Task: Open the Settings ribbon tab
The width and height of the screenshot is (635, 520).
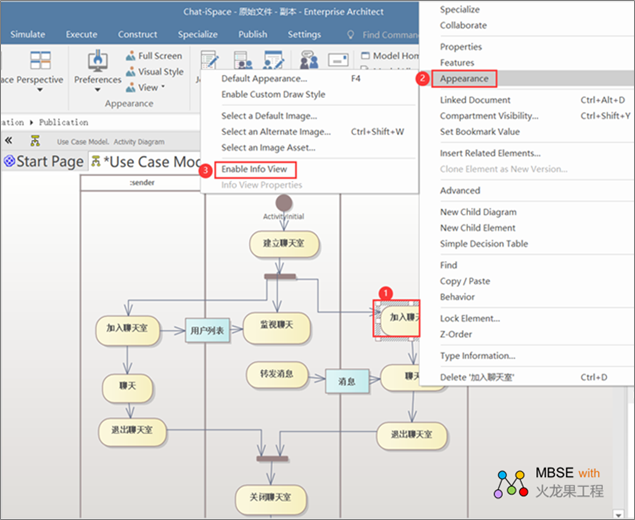Action: (304, 34)
